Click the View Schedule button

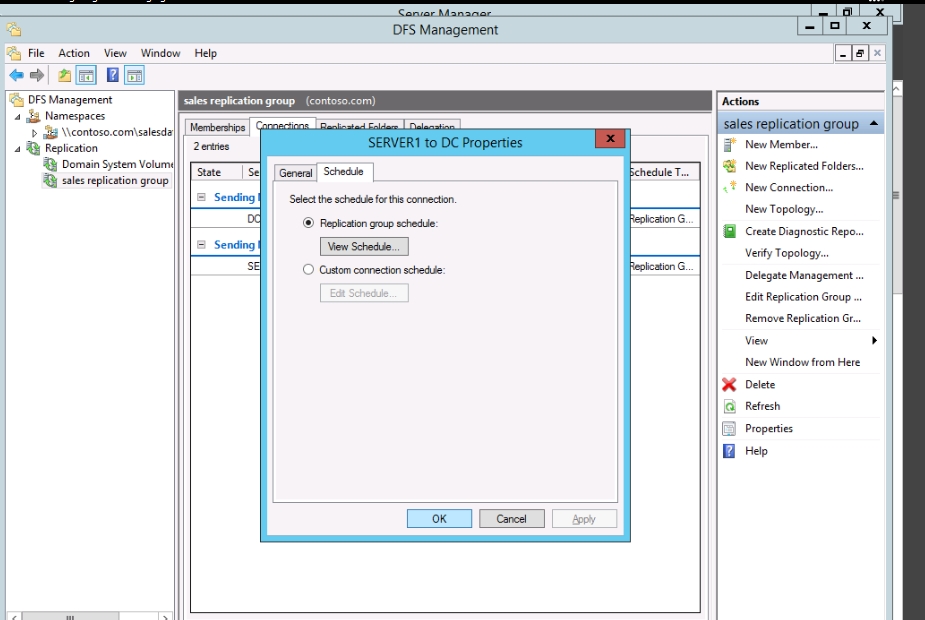364,247
